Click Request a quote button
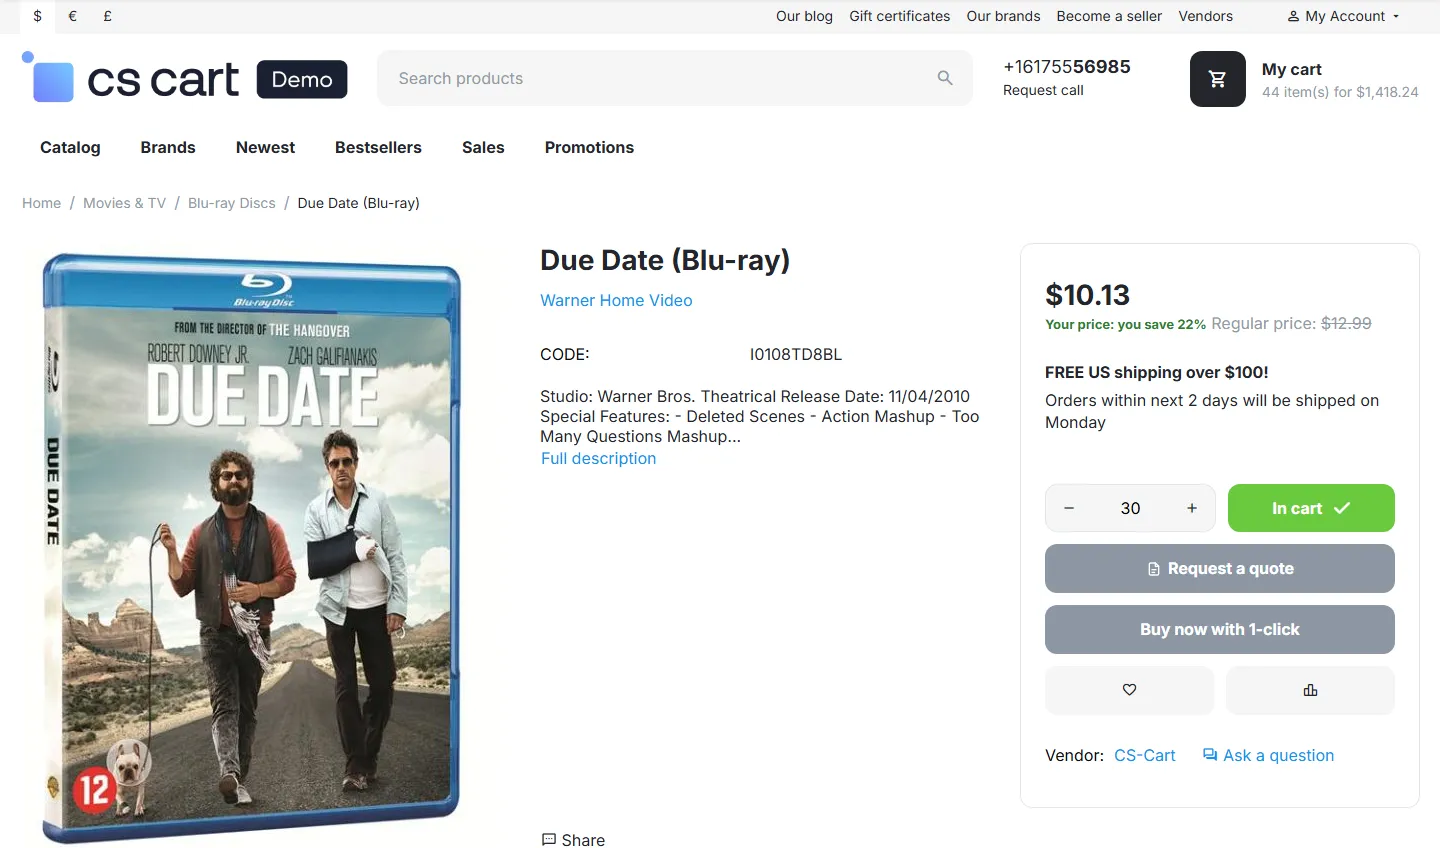Viewport: 1440px width, 848px height. [x=1220, y=569]
